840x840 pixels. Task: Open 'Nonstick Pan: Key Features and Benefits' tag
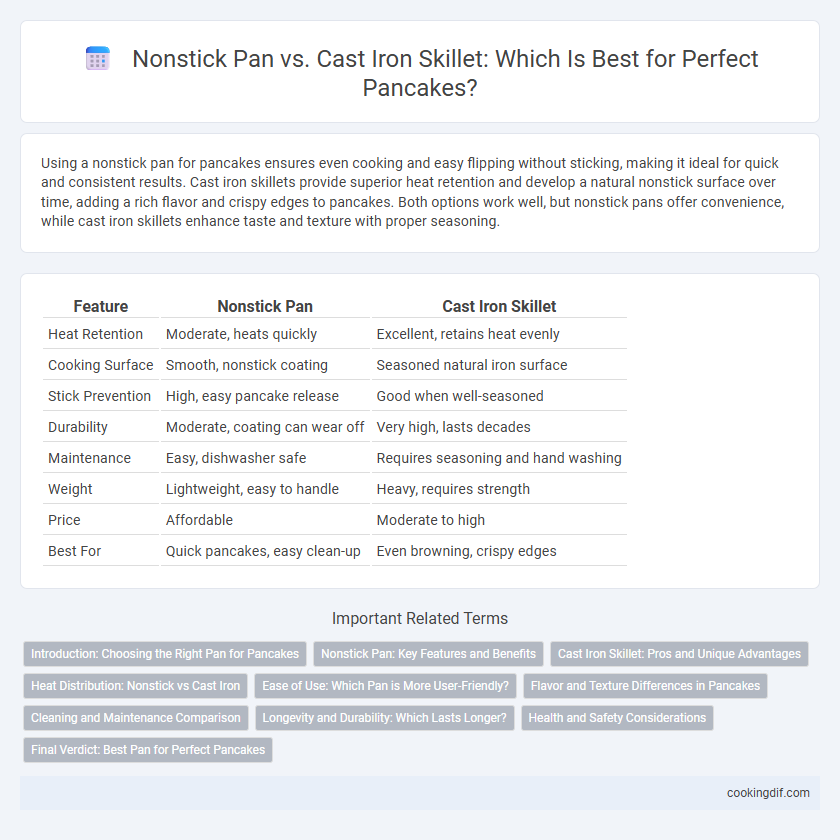[x=429, y=654]
